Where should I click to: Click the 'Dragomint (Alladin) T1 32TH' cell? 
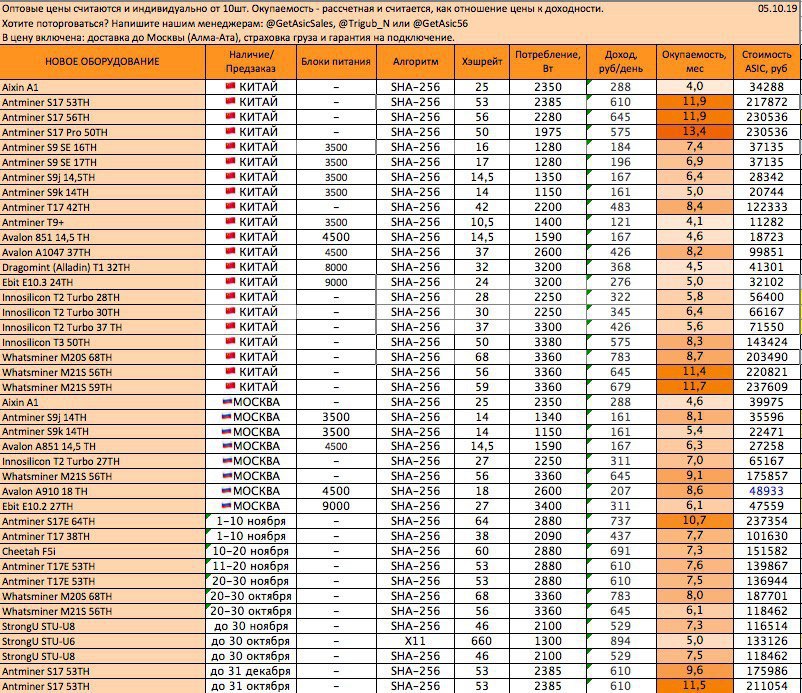point(102,267)
